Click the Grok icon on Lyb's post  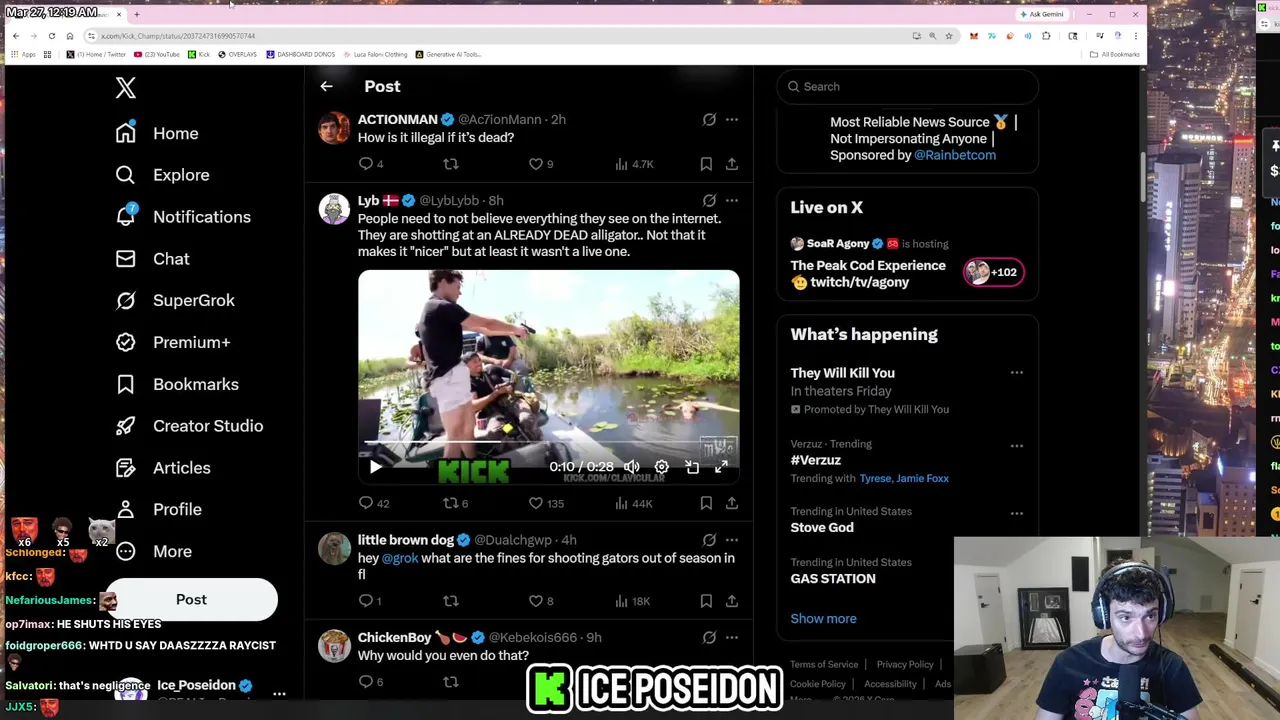click(709, 201)
